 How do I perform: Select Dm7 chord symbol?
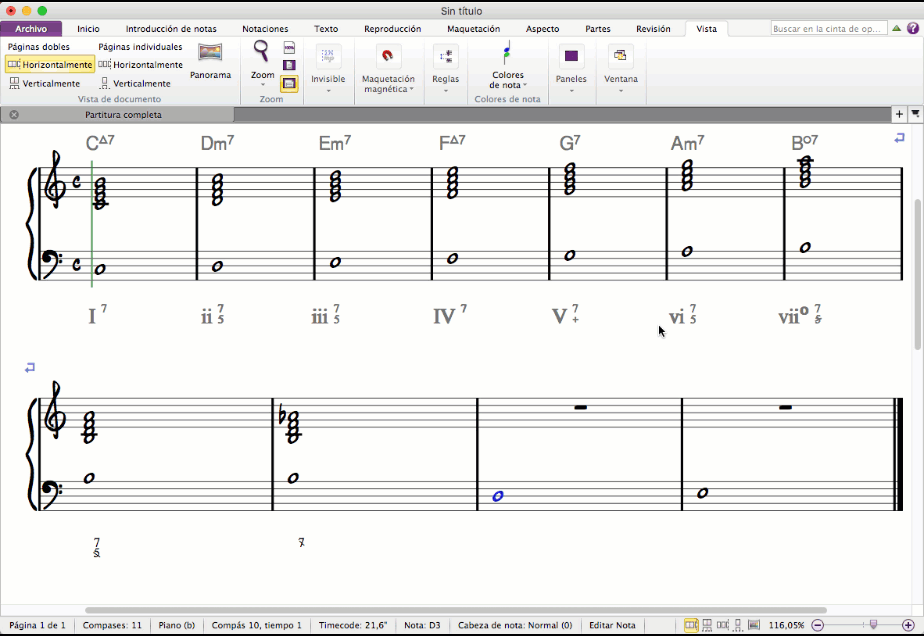pyautogui.click(x=217, y=143)
